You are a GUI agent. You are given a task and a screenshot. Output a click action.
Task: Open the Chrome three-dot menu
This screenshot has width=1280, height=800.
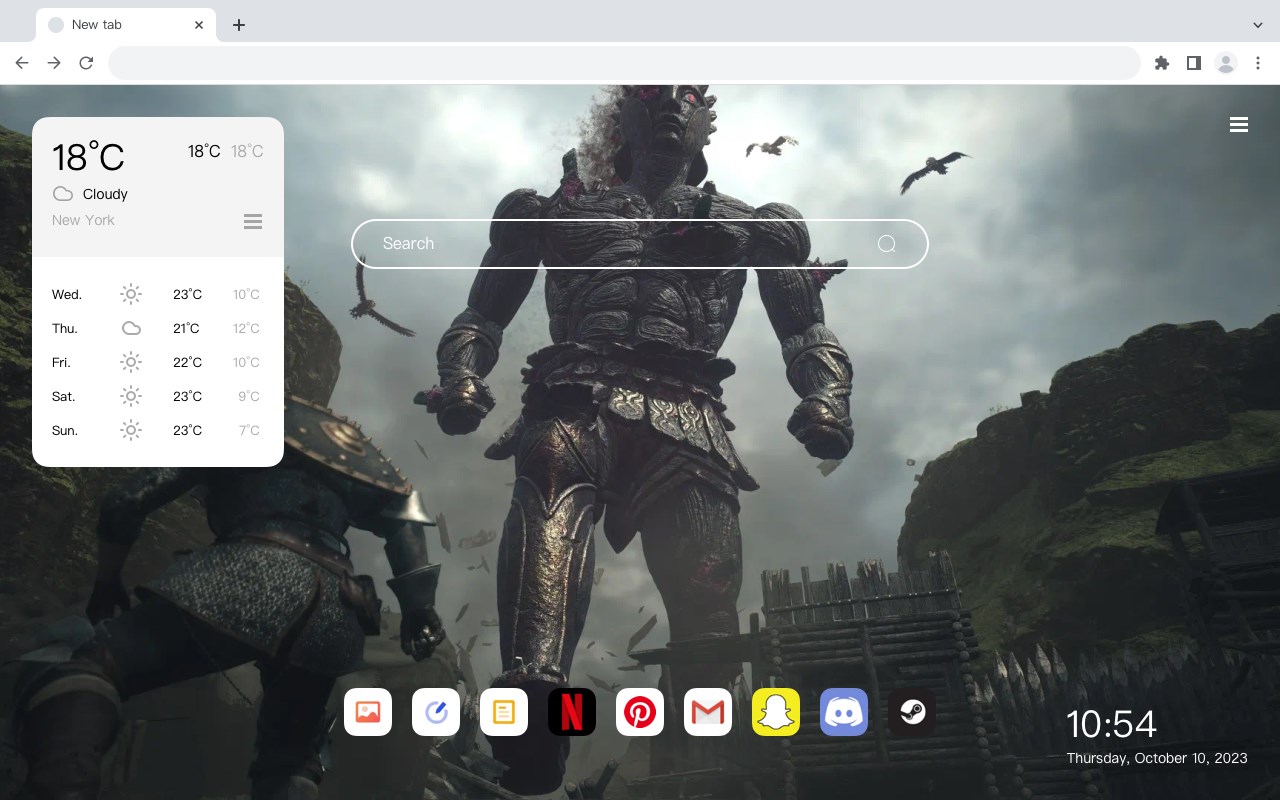pos(1258,63)
